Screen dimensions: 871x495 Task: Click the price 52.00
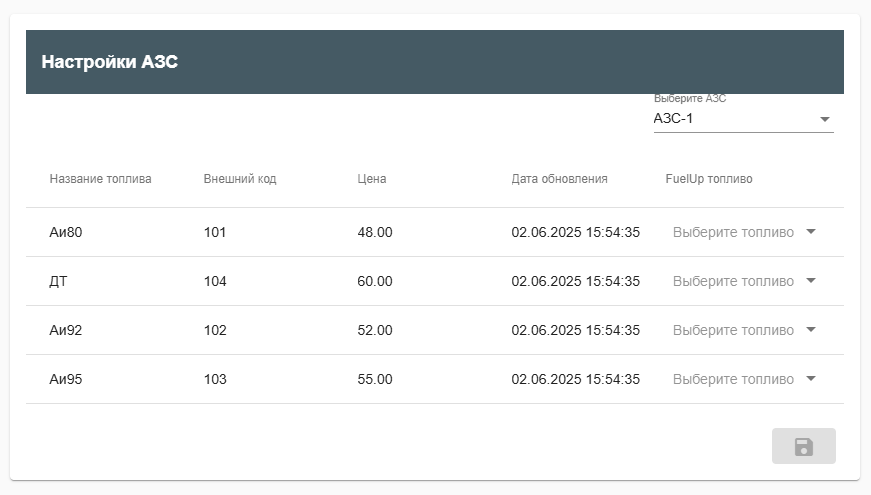(x=375, y=330)
